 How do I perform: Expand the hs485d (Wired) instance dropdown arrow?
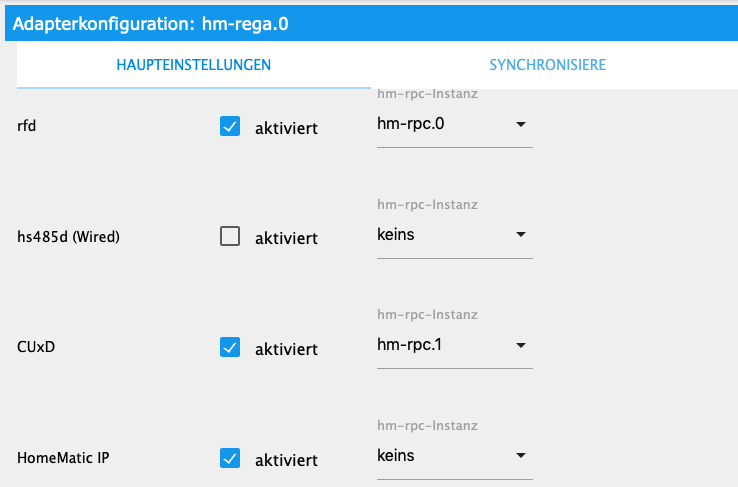click(x=520, y=235)
